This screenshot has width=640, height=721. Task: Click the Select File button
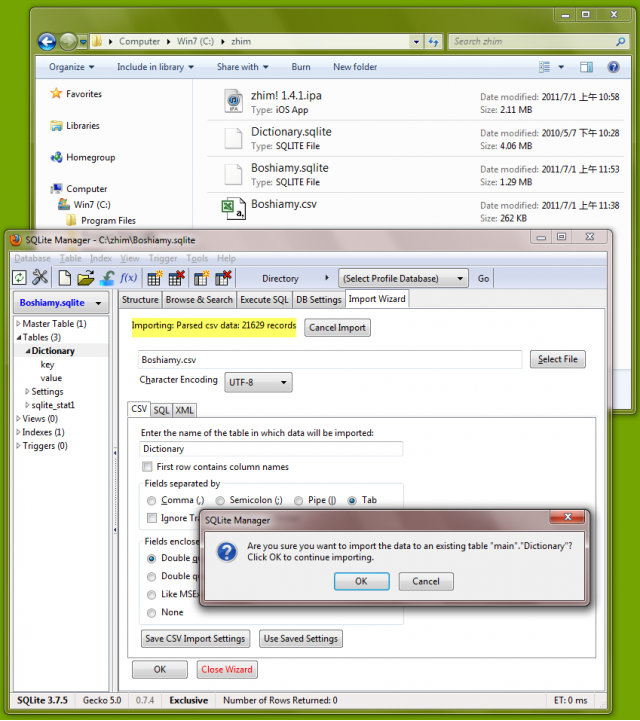point(558,359)
